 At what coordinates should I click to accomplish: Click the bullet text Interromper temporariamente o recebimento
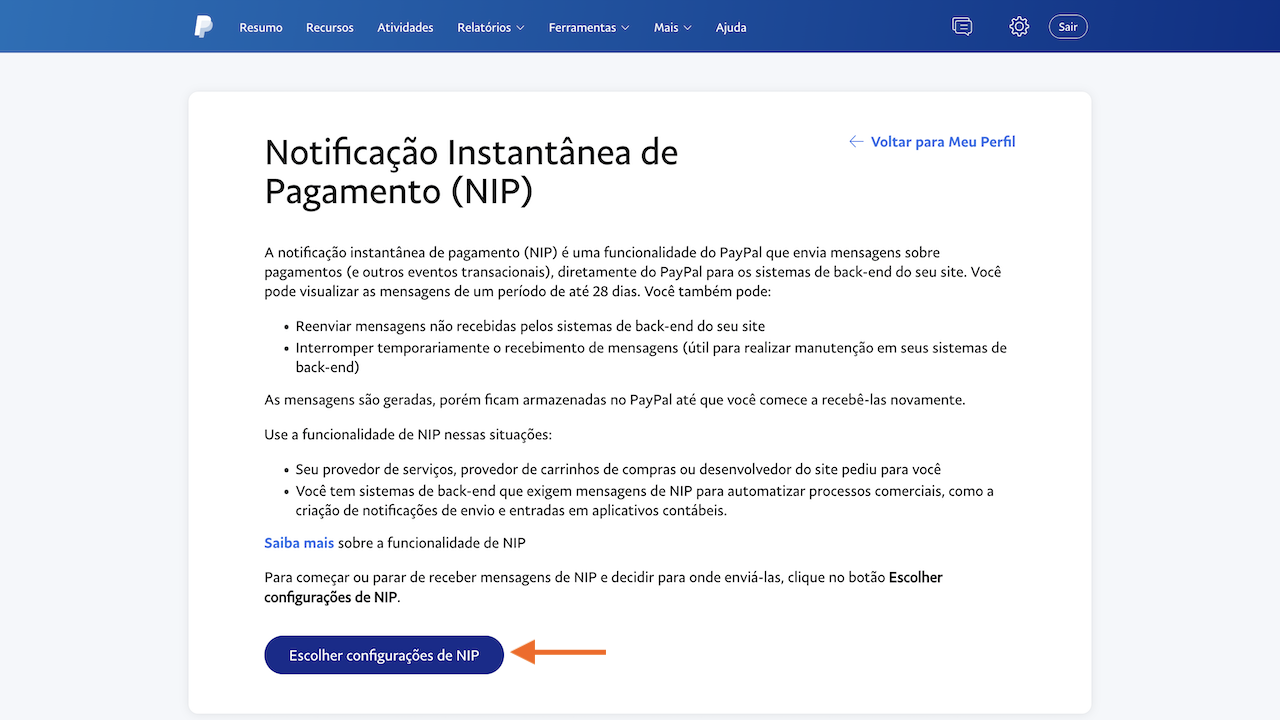[x=651, y=357]
